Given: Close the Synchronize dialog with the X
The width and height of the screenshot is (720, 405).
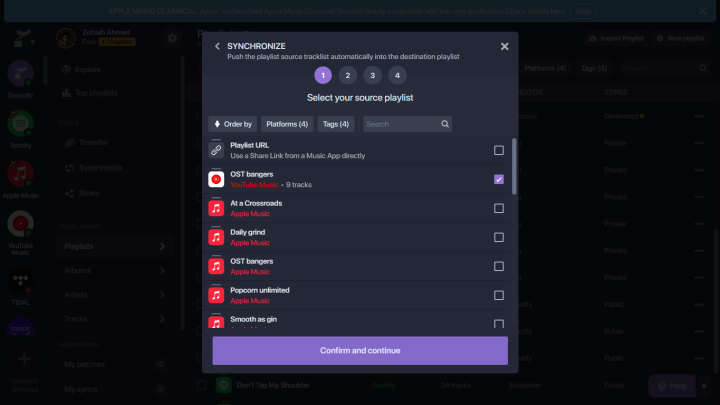Looking at the screenshot, I should (504, 46).
